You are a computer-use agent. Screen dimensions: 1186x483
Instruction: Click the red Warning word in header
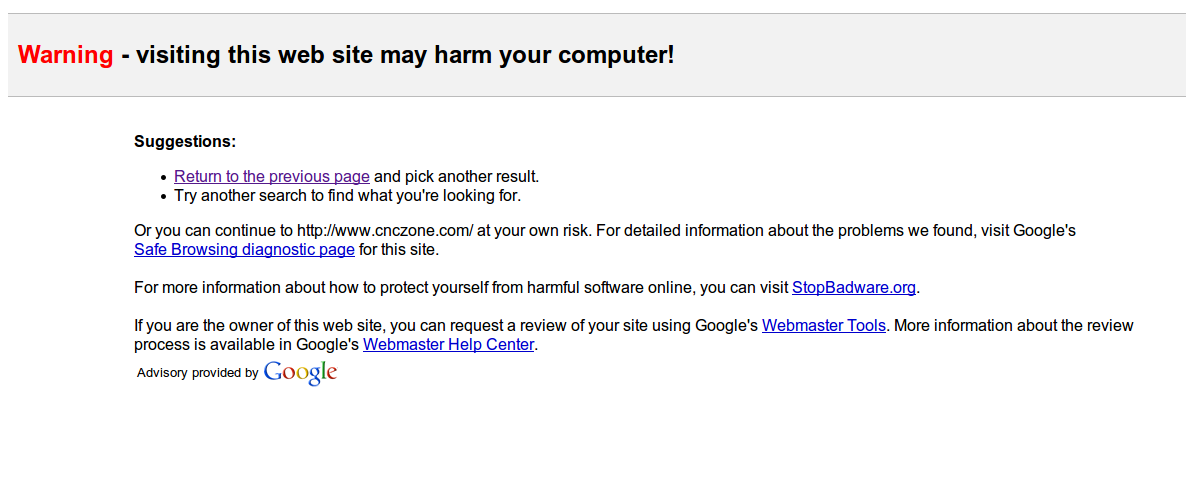pos(65,55)
